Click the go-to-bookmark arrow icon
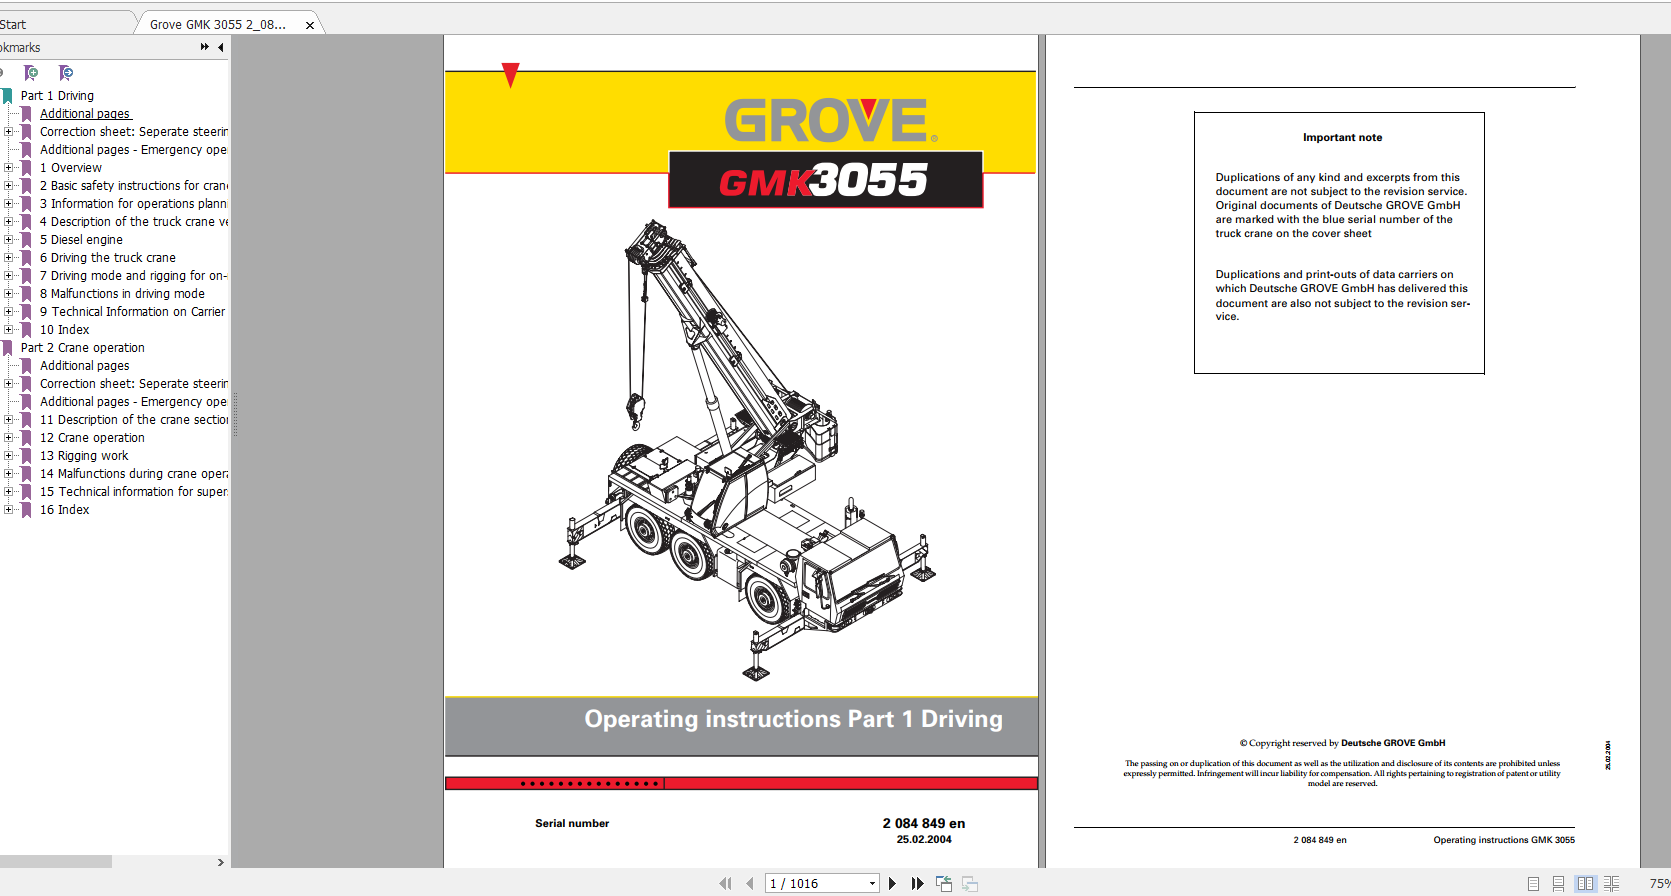Viewport: 1671px width, 896px height. point(66,73)
